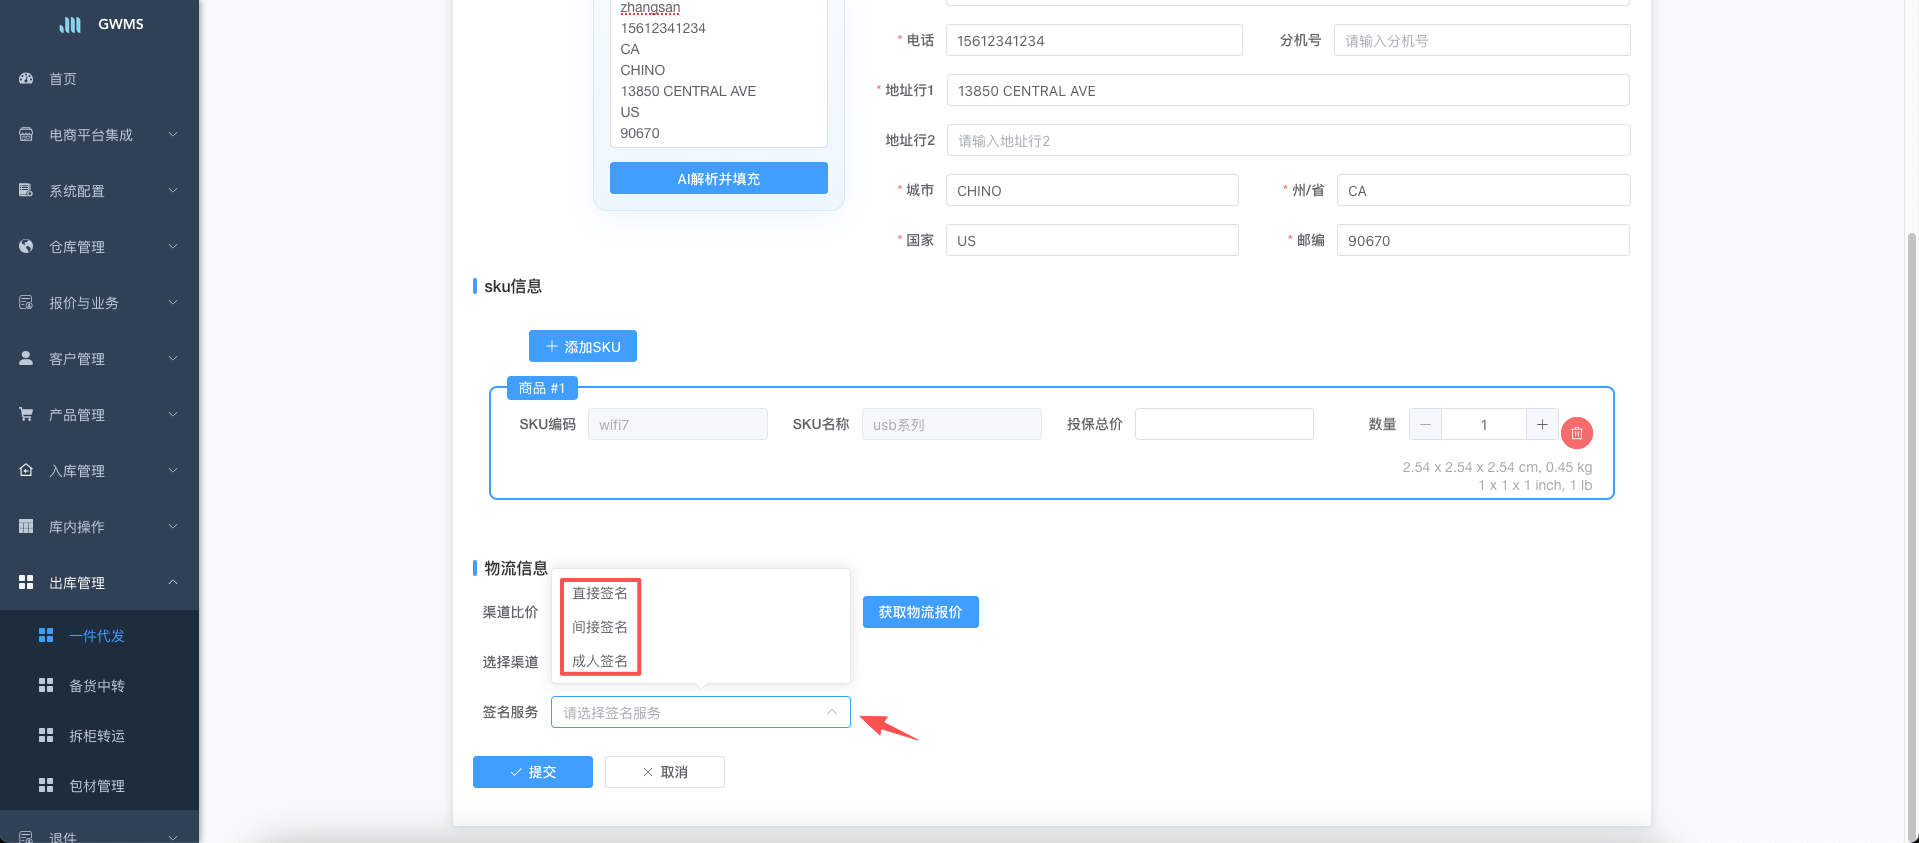
Task: Click the SKU编码 wifi7 field
Action: [x=678, y=424]
